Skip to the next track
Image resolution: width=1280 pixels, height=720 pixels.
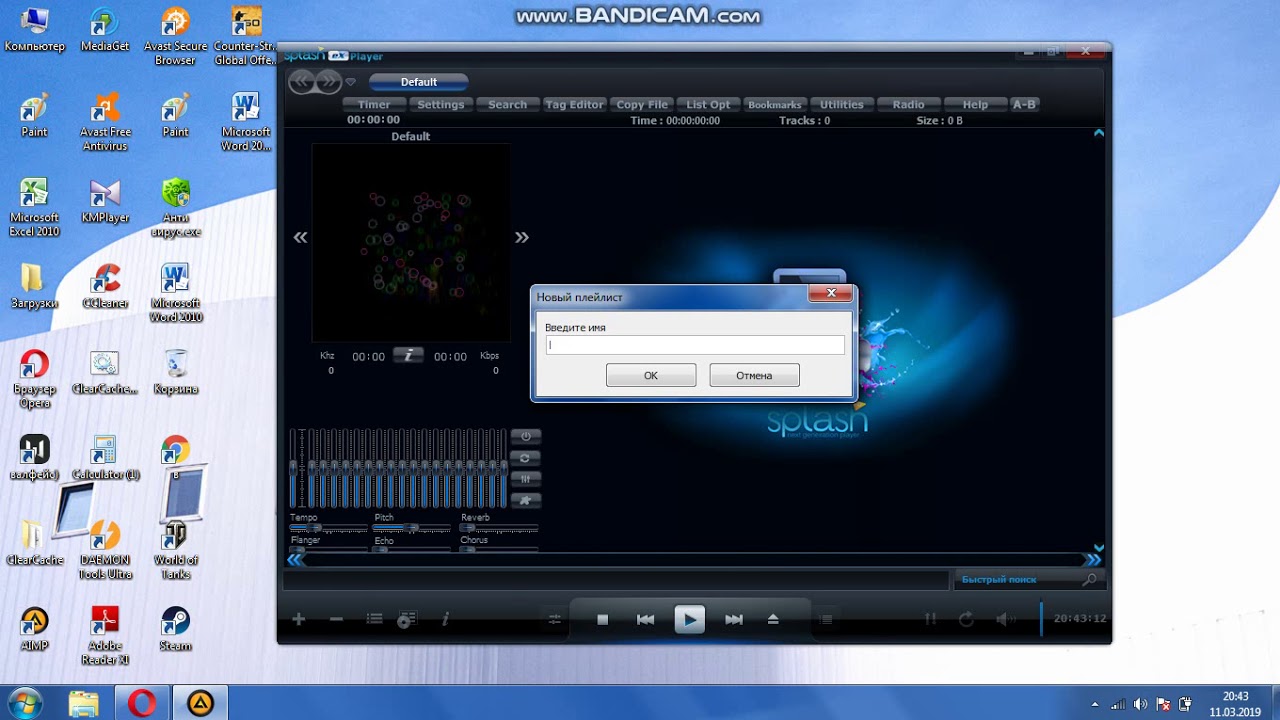[734, 620]
